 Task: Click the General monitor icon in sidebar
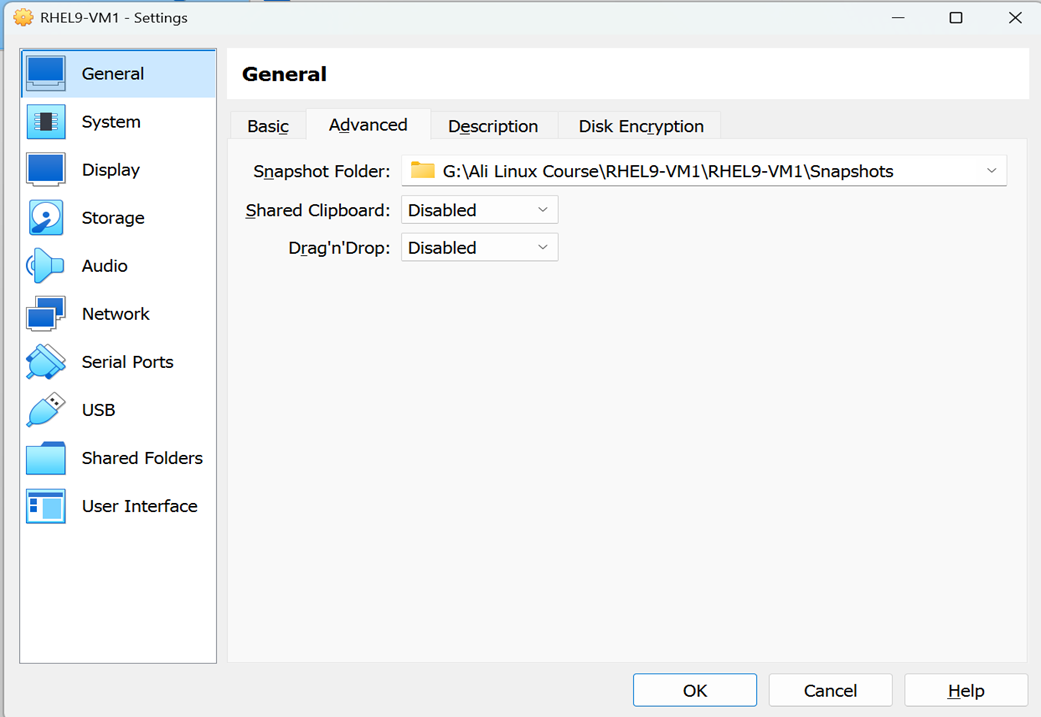(x=46, y=73)
